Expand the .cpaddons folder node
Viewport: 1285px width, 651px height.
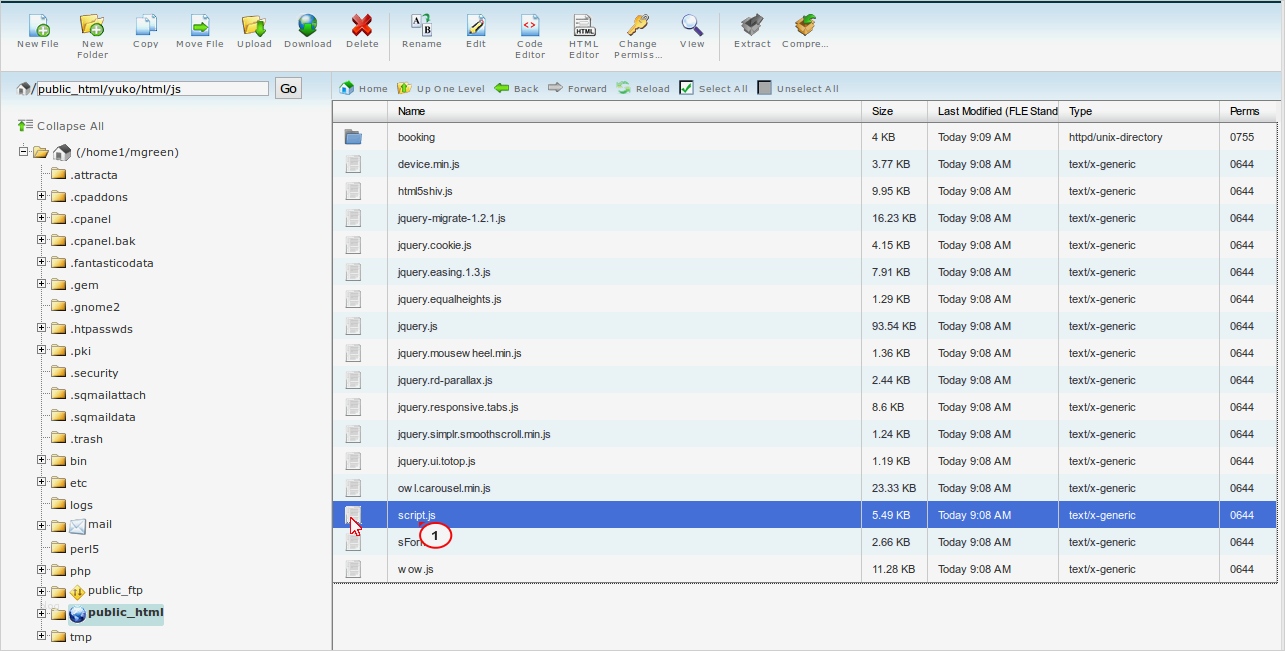[42, 196]
